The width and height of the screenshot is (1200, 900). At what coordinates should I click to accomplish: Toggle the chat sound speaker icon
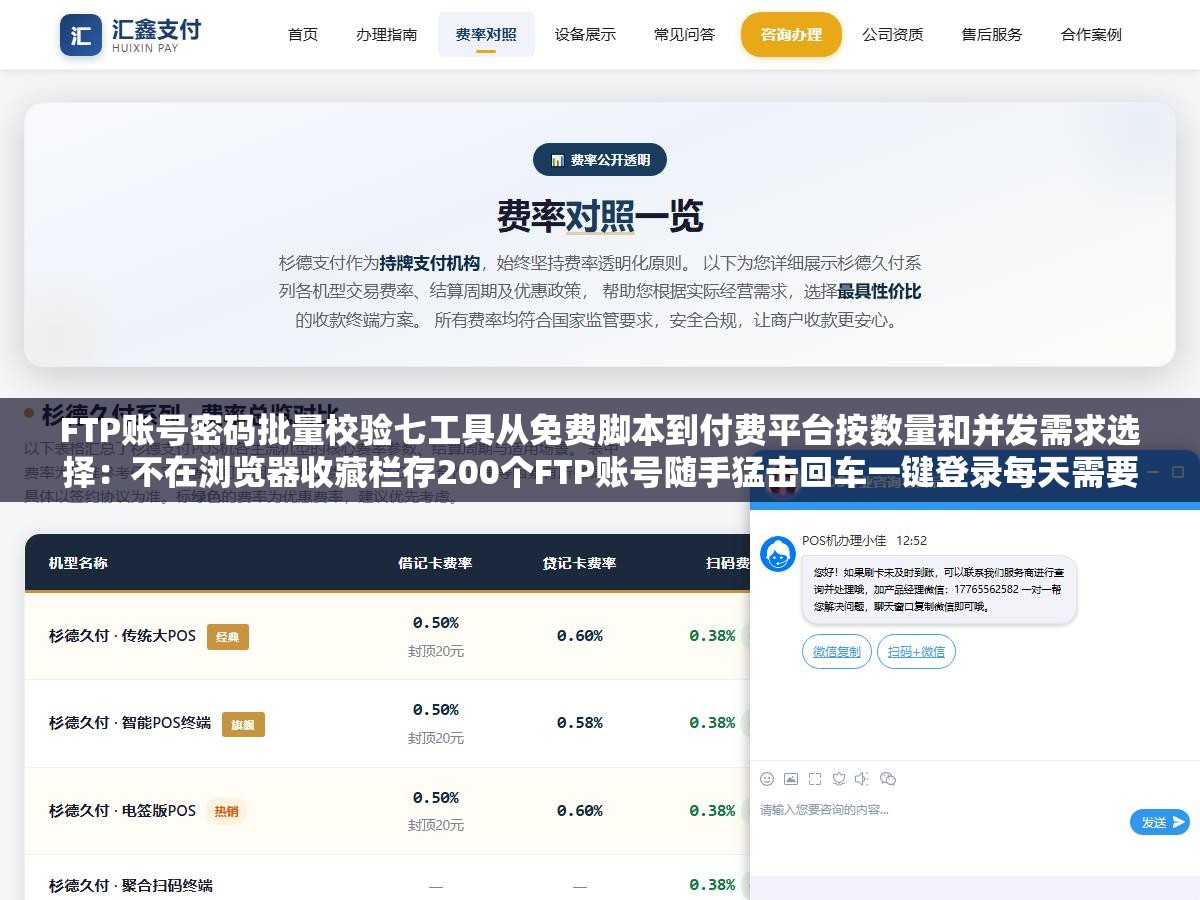coord(863,779)
